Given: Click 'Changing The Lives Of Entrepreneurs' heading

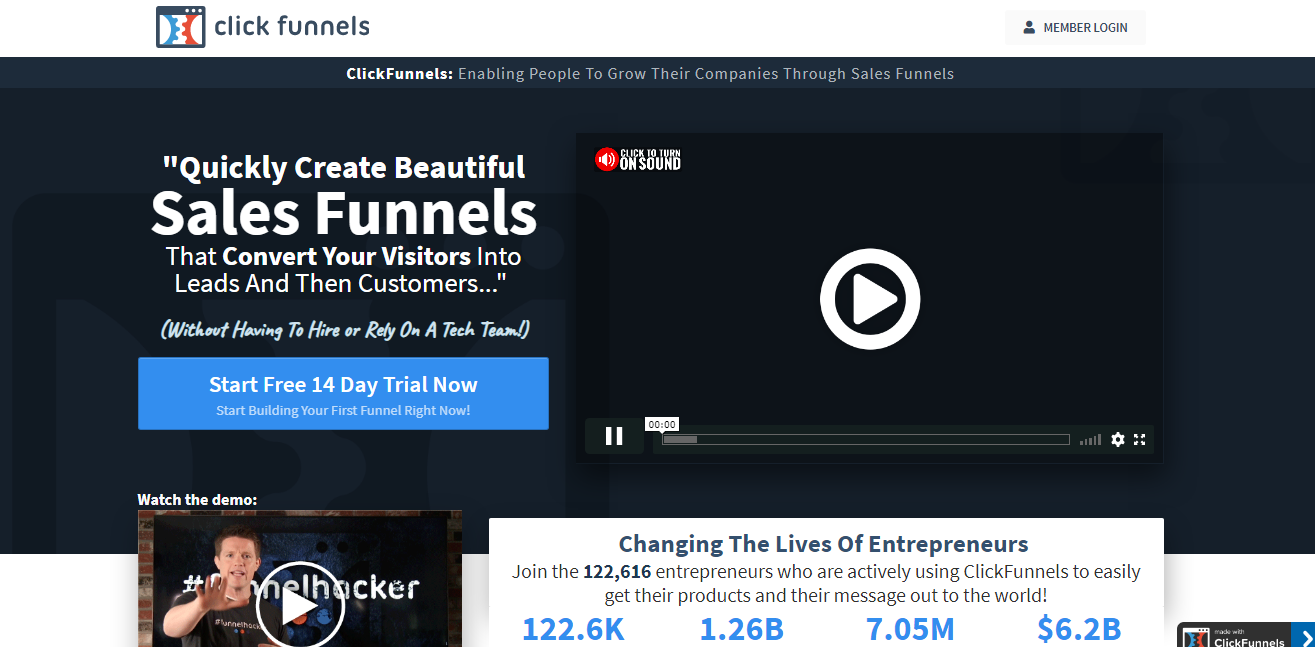Looking at the screenshot, I should pyautogui.click(x=823, y=545).
